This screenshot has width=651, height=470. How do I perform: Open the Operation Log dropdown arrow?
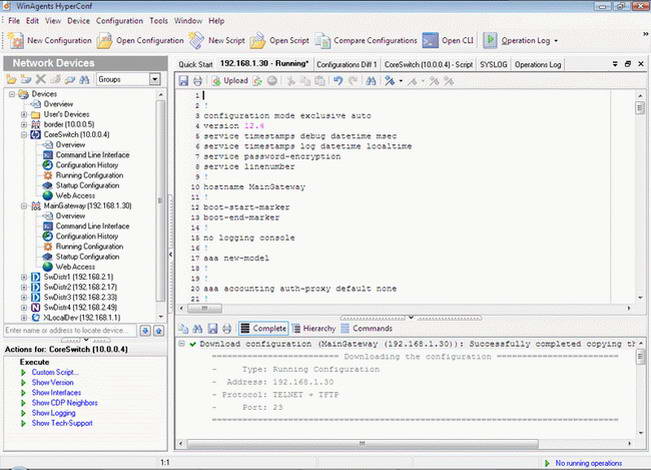(556, 41)
